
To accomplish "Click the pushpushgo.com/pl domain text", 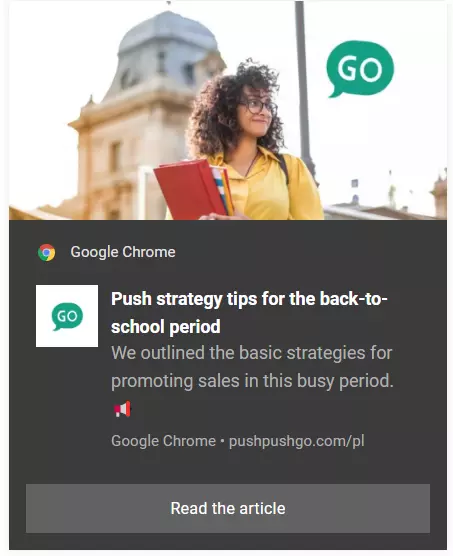I will (297, 441).
